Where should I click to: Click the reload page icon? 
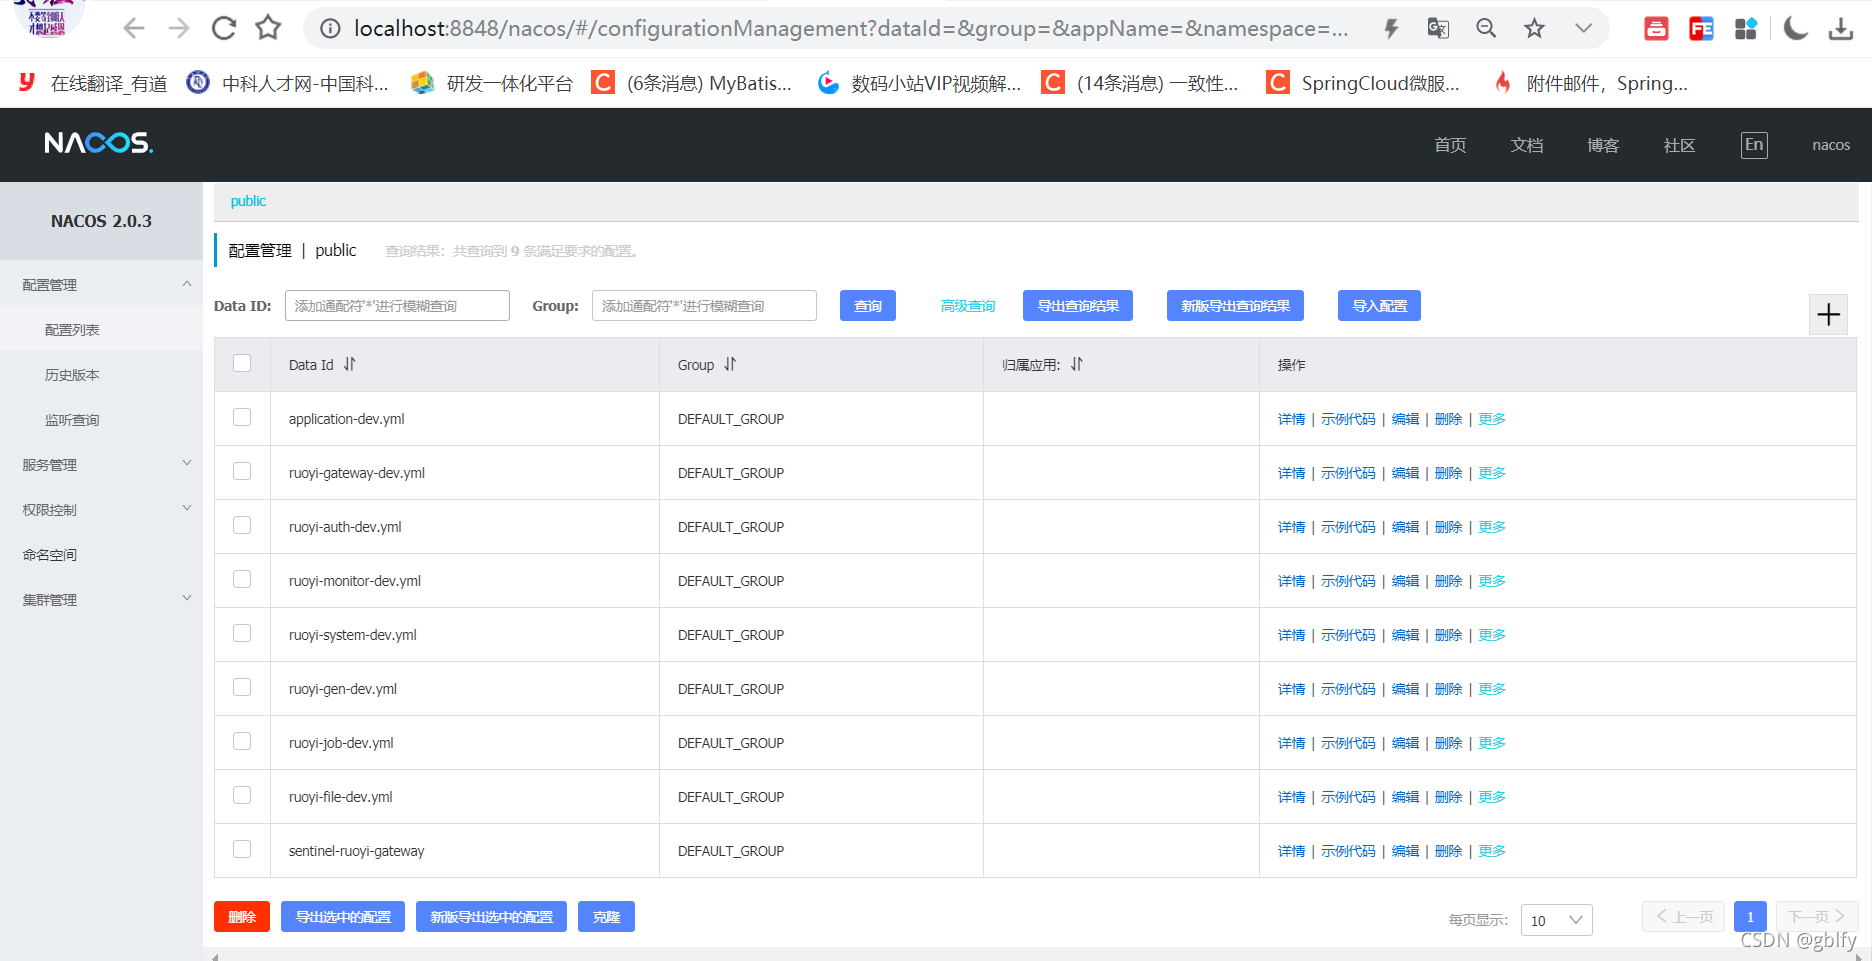tap(222, 28)
